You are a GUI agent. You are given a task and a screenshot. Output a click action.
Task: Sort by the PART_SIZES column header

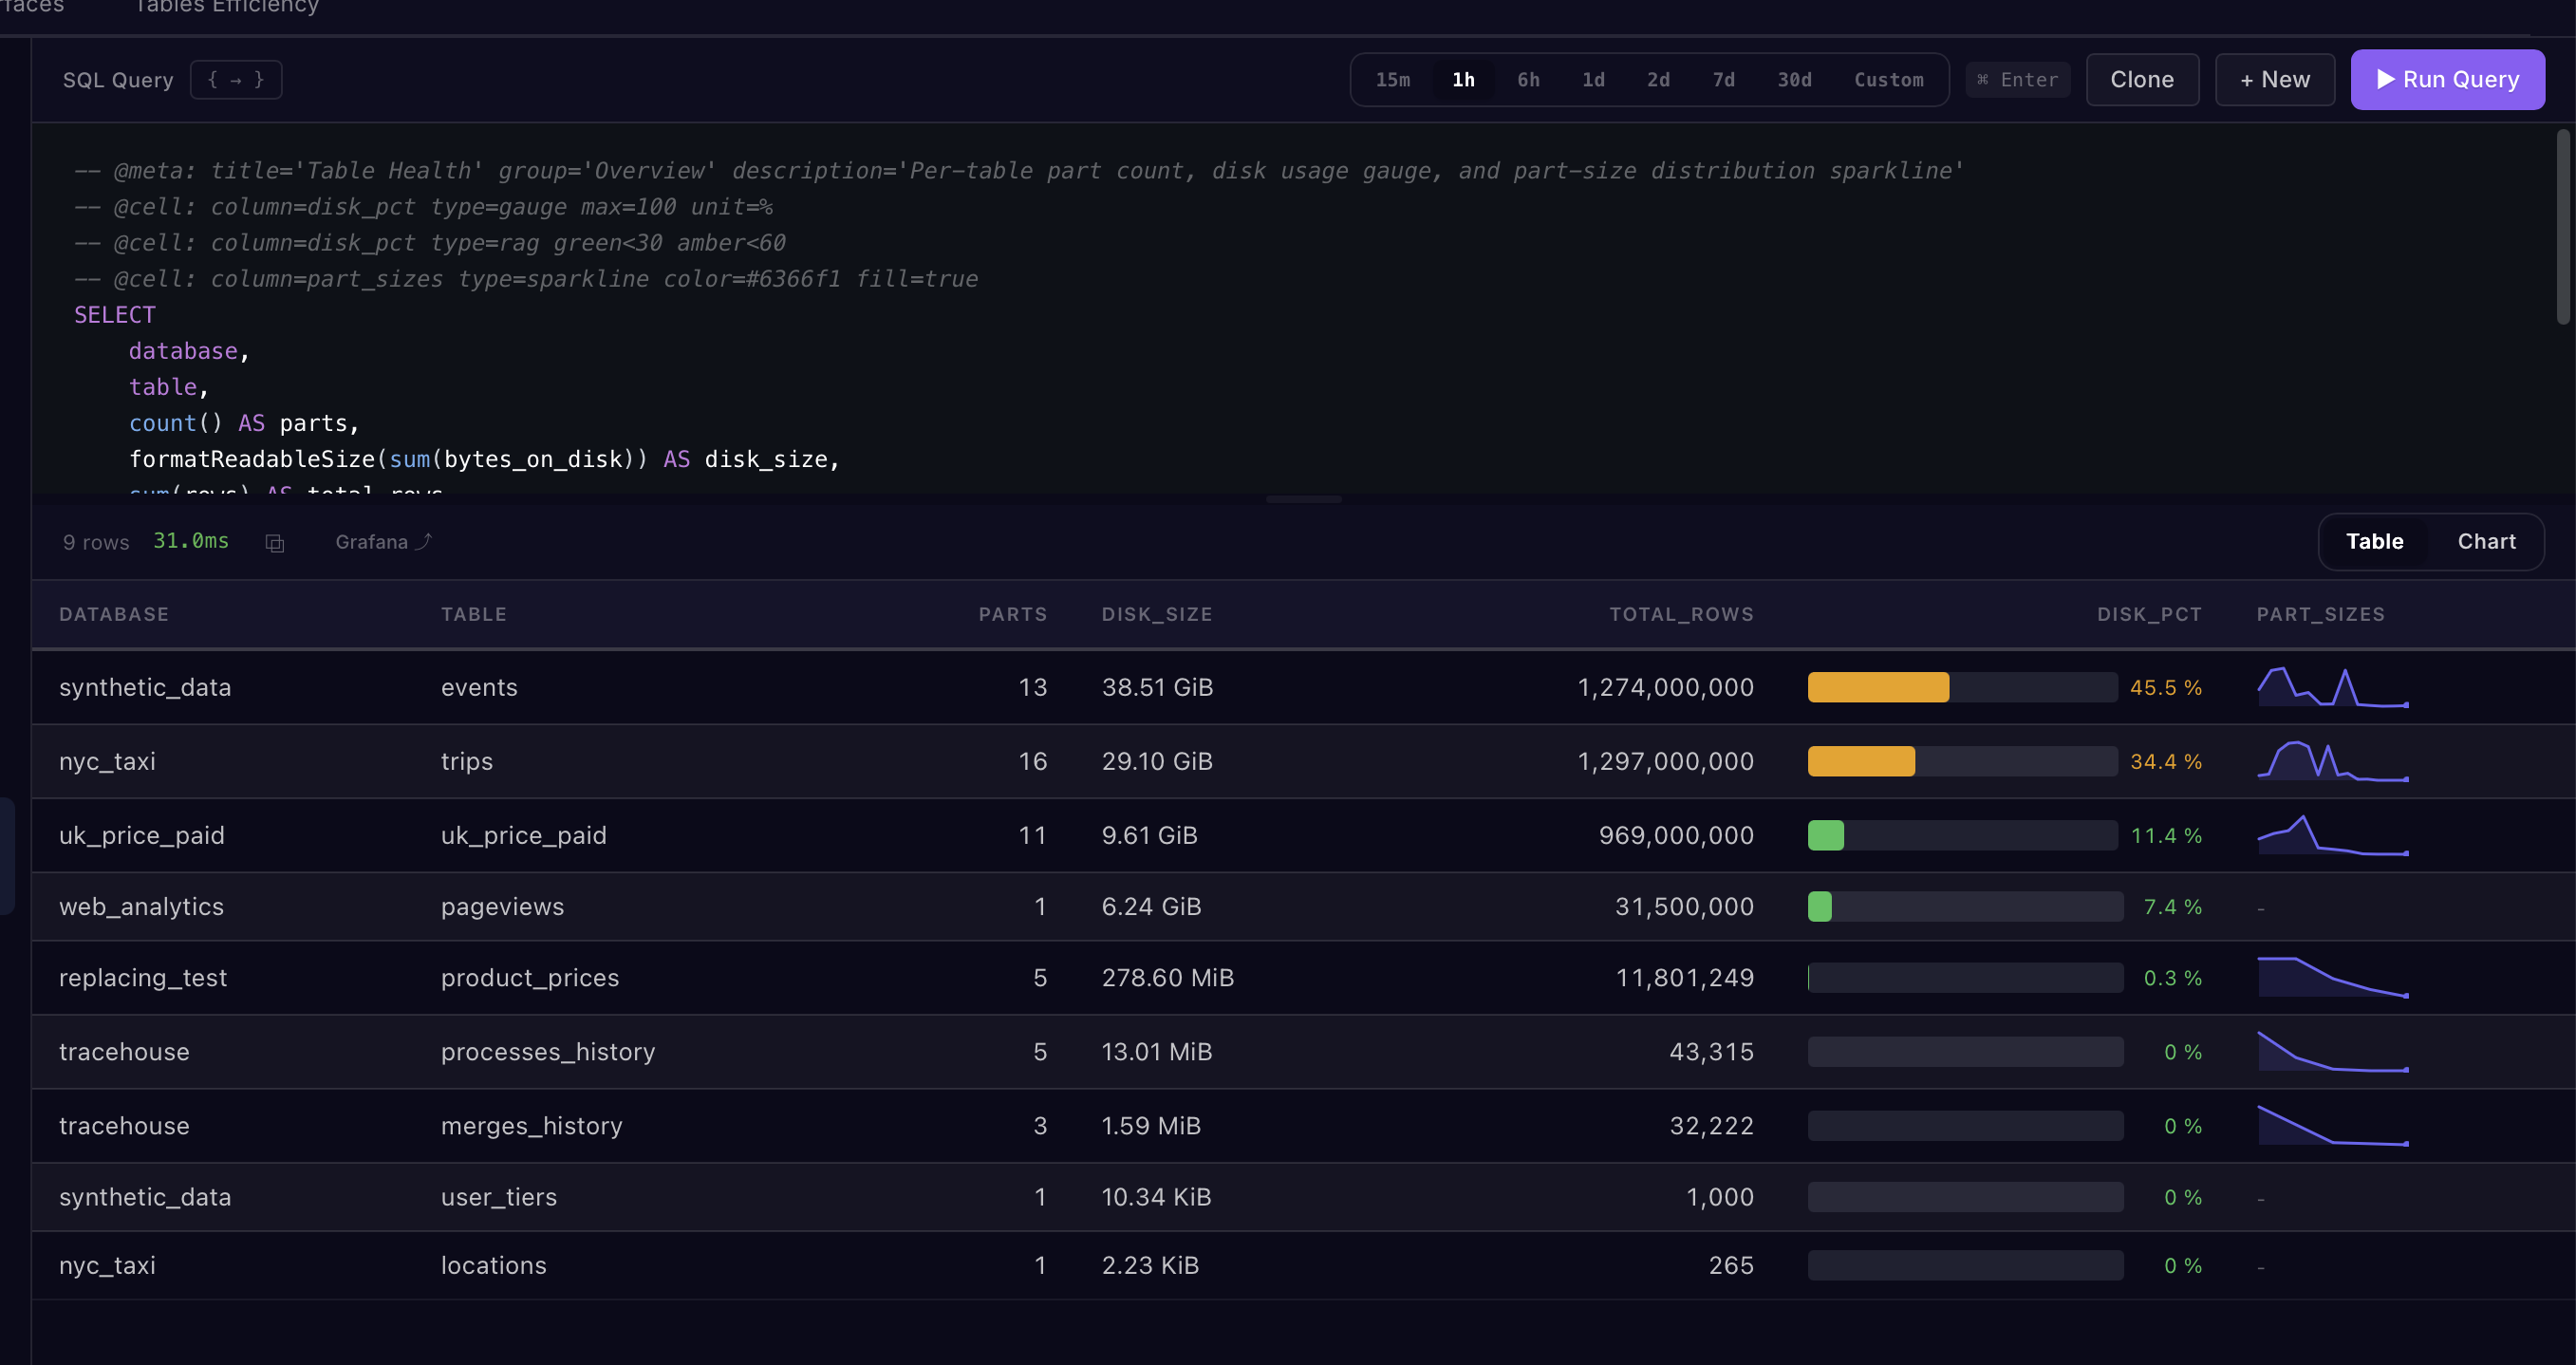tap(2320, 614)
